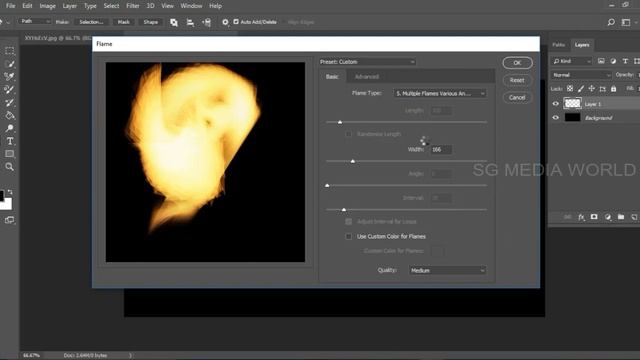Click the Width value field
The width and height of the screenshot is (640, 360).
click(441, 150)
